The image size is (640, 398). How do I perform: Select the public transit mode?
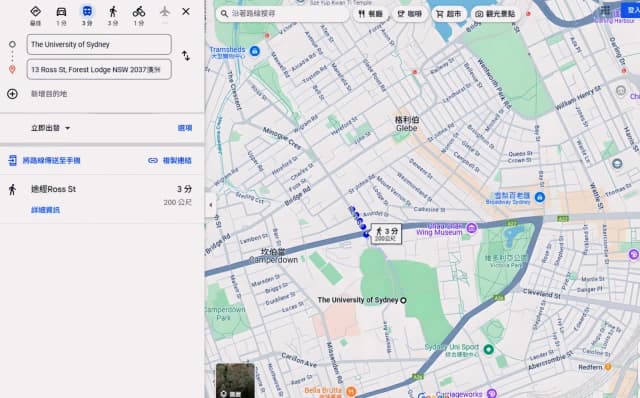87,12
